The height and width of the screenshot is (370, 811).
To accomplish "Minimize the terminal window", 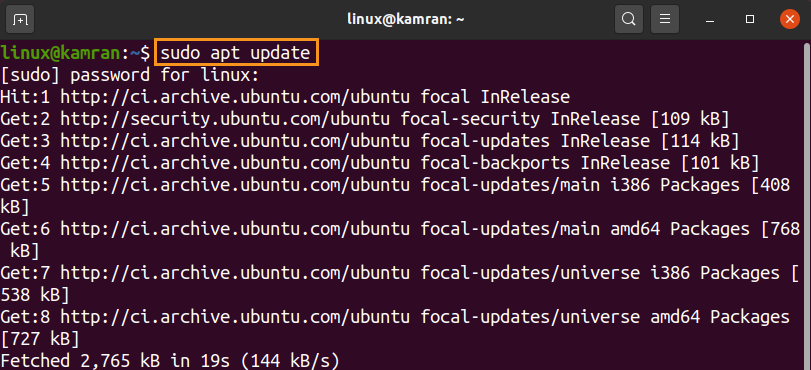I will (x=711, y=20).
